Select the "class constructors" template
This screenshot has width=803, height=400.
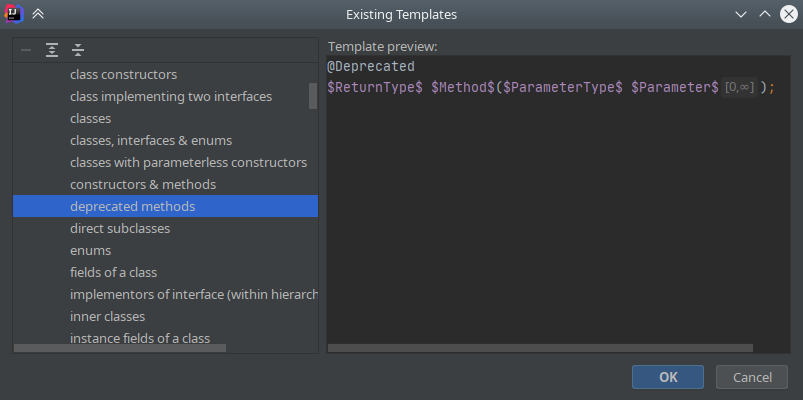pyautogui.click(x=123, y=74)
